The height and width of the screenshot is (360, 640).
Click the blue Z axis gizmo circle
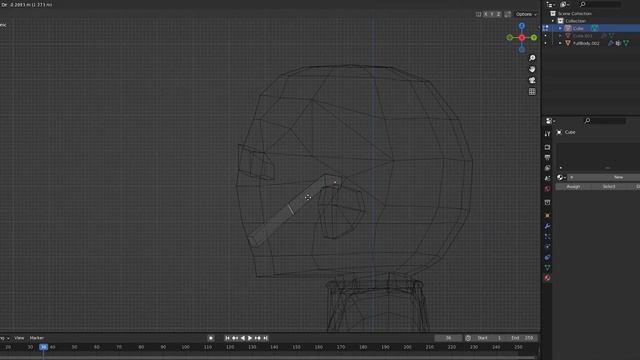click(x=522, y=26)
